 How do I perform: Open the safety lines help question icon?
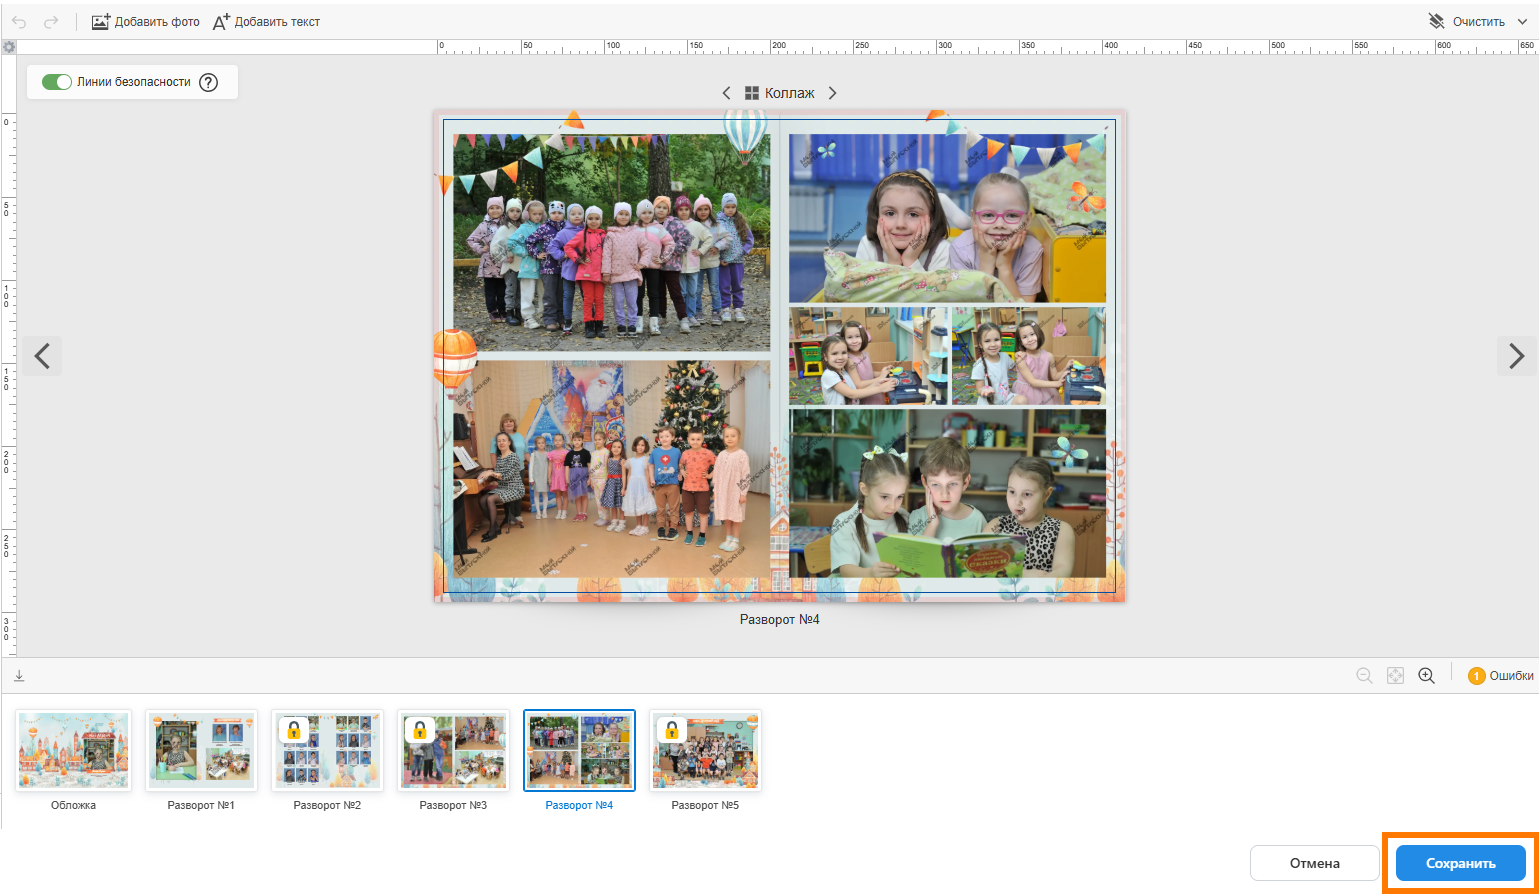(x=208, y=83)
